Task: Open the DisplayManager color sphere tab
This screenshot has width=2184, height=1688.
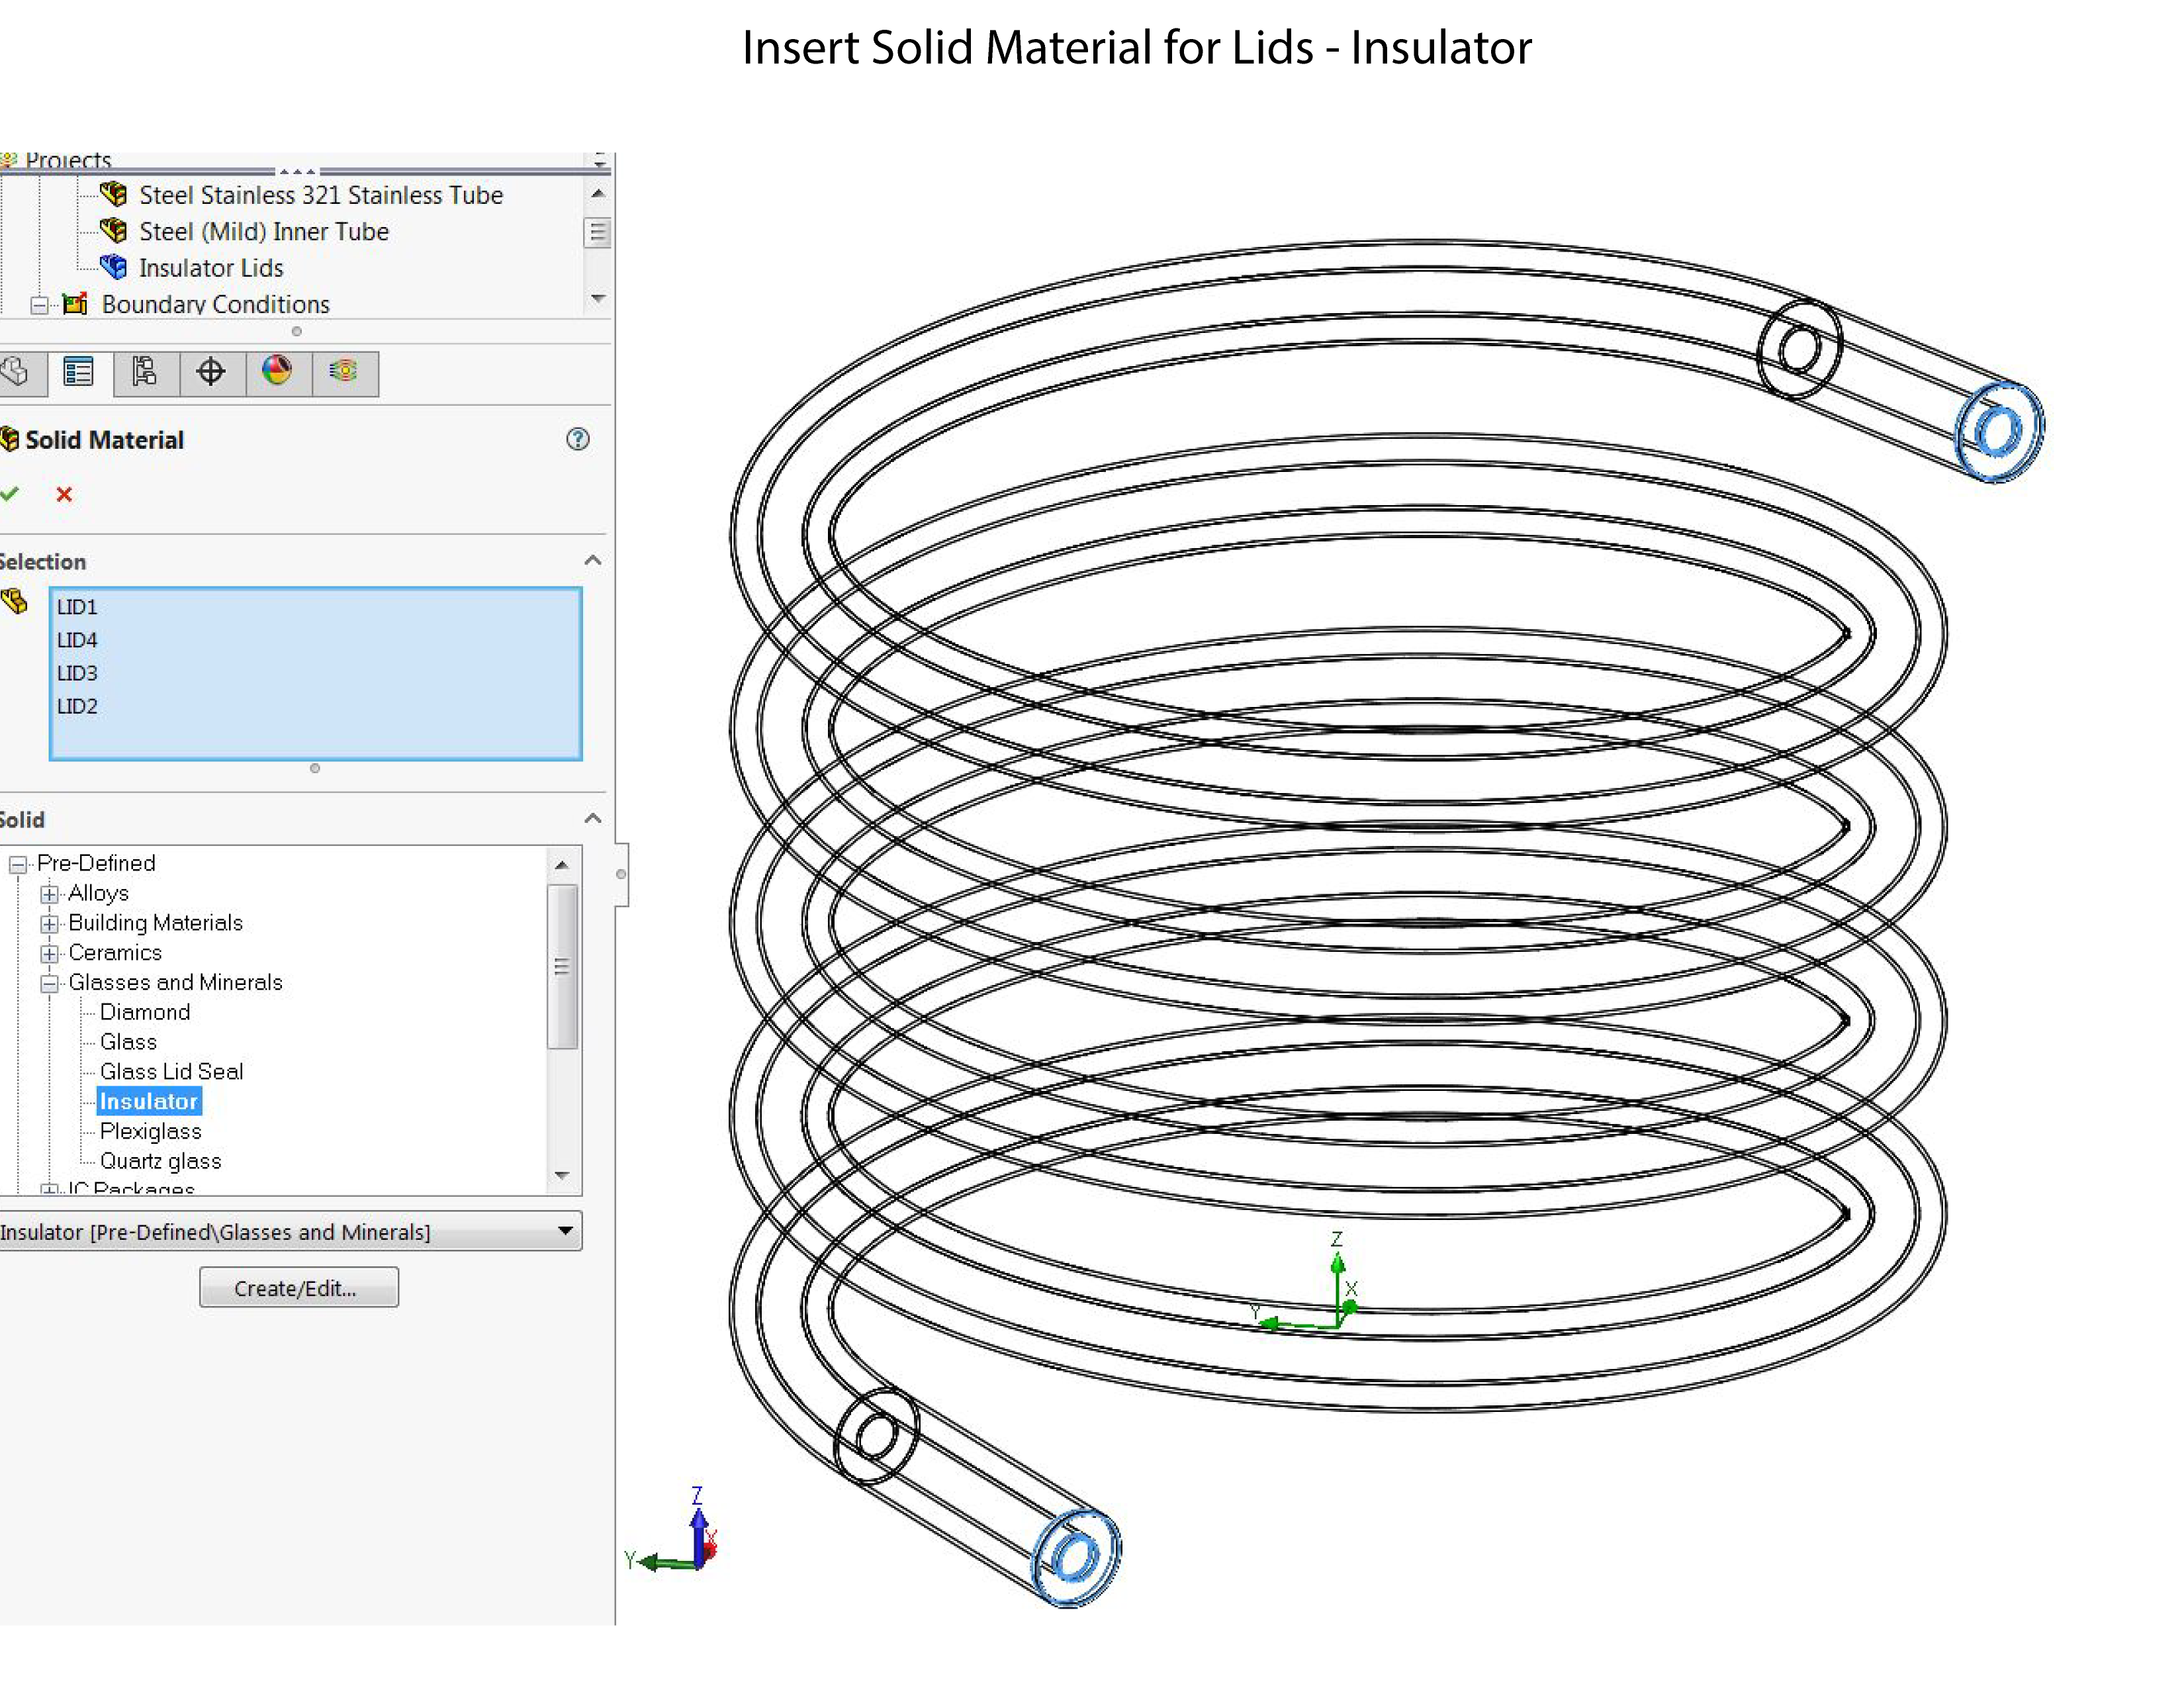Action: [x=277, y=372]
